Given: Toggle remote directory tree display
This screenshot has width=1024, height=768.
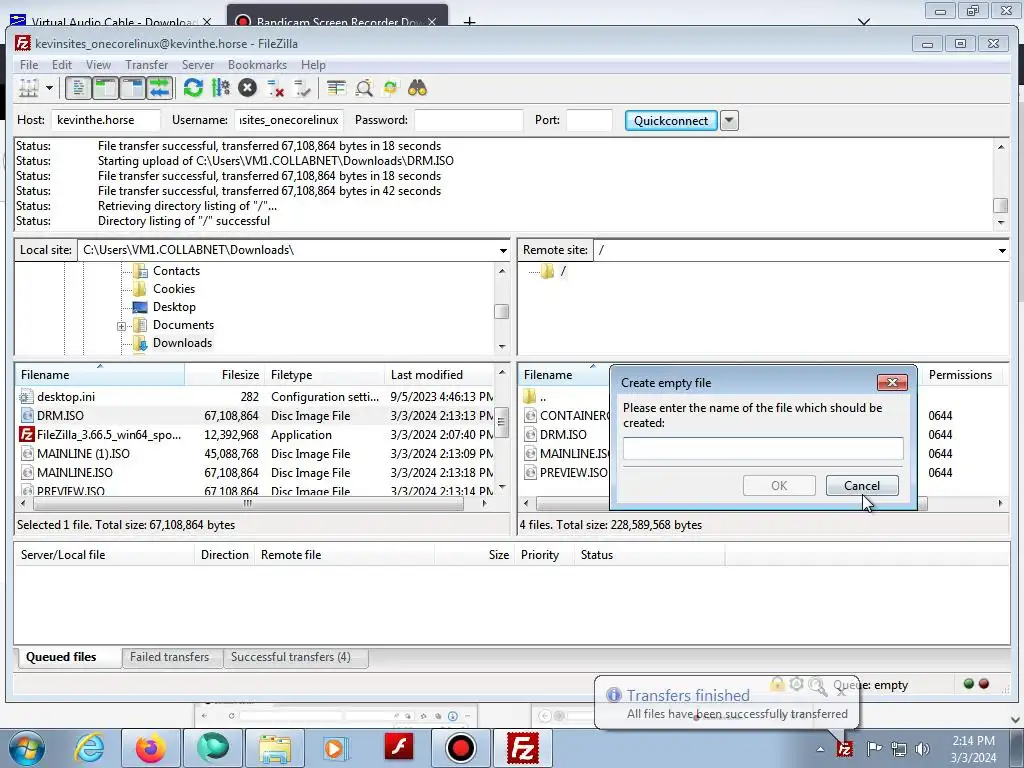Looking at the screenshot, I should 133,88.
